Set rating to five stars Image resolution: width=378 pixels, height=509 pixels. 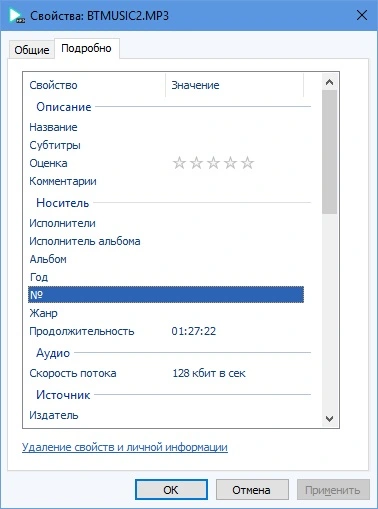[x=247, y=163]
